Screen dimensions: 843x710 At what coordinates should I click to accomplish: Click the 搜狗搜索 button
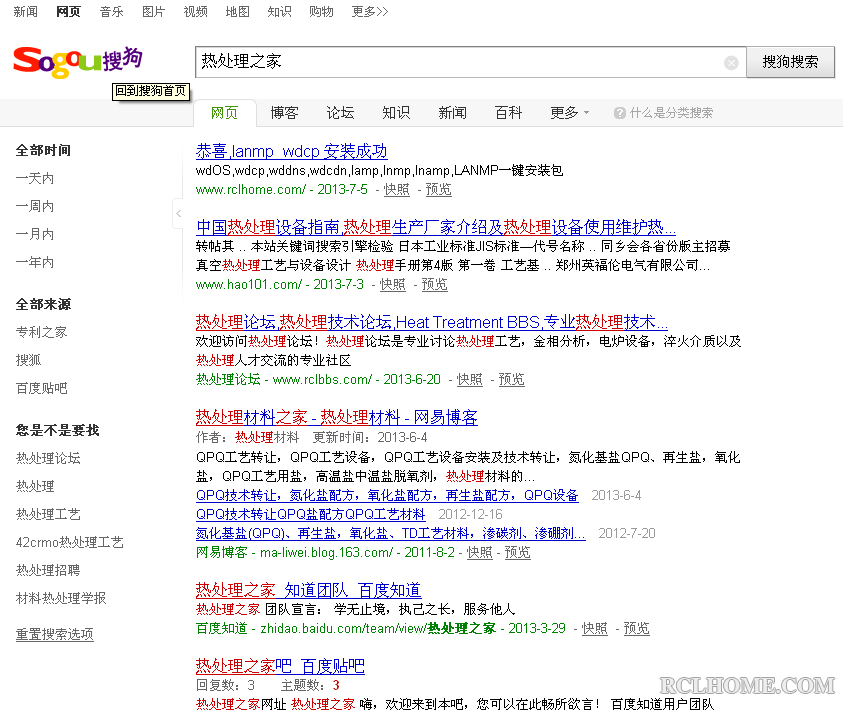[x=790, y=62]
